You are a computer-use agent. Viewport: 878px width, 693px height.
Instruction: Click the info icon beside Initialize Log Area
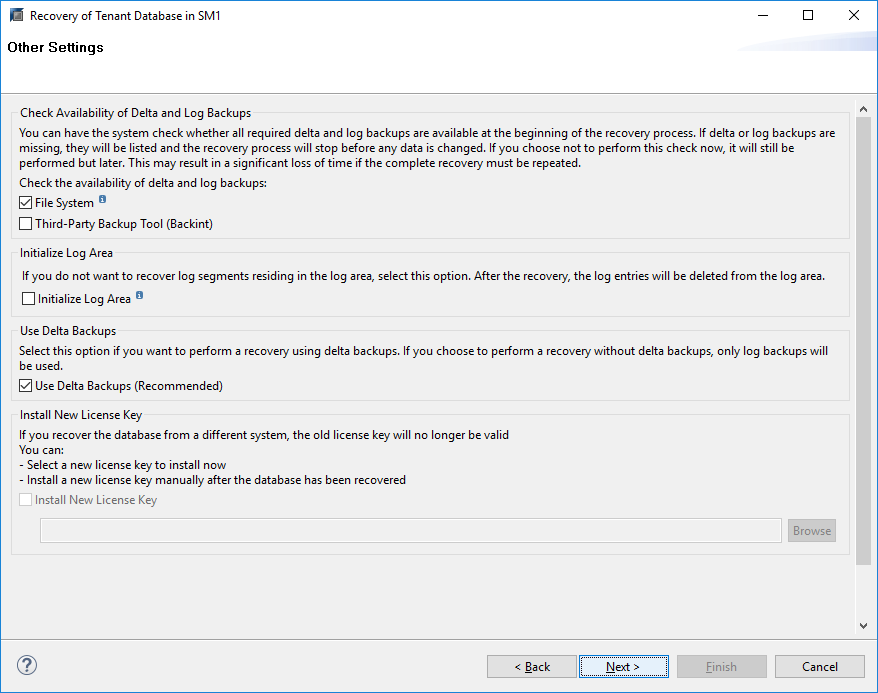coord(140,296)
